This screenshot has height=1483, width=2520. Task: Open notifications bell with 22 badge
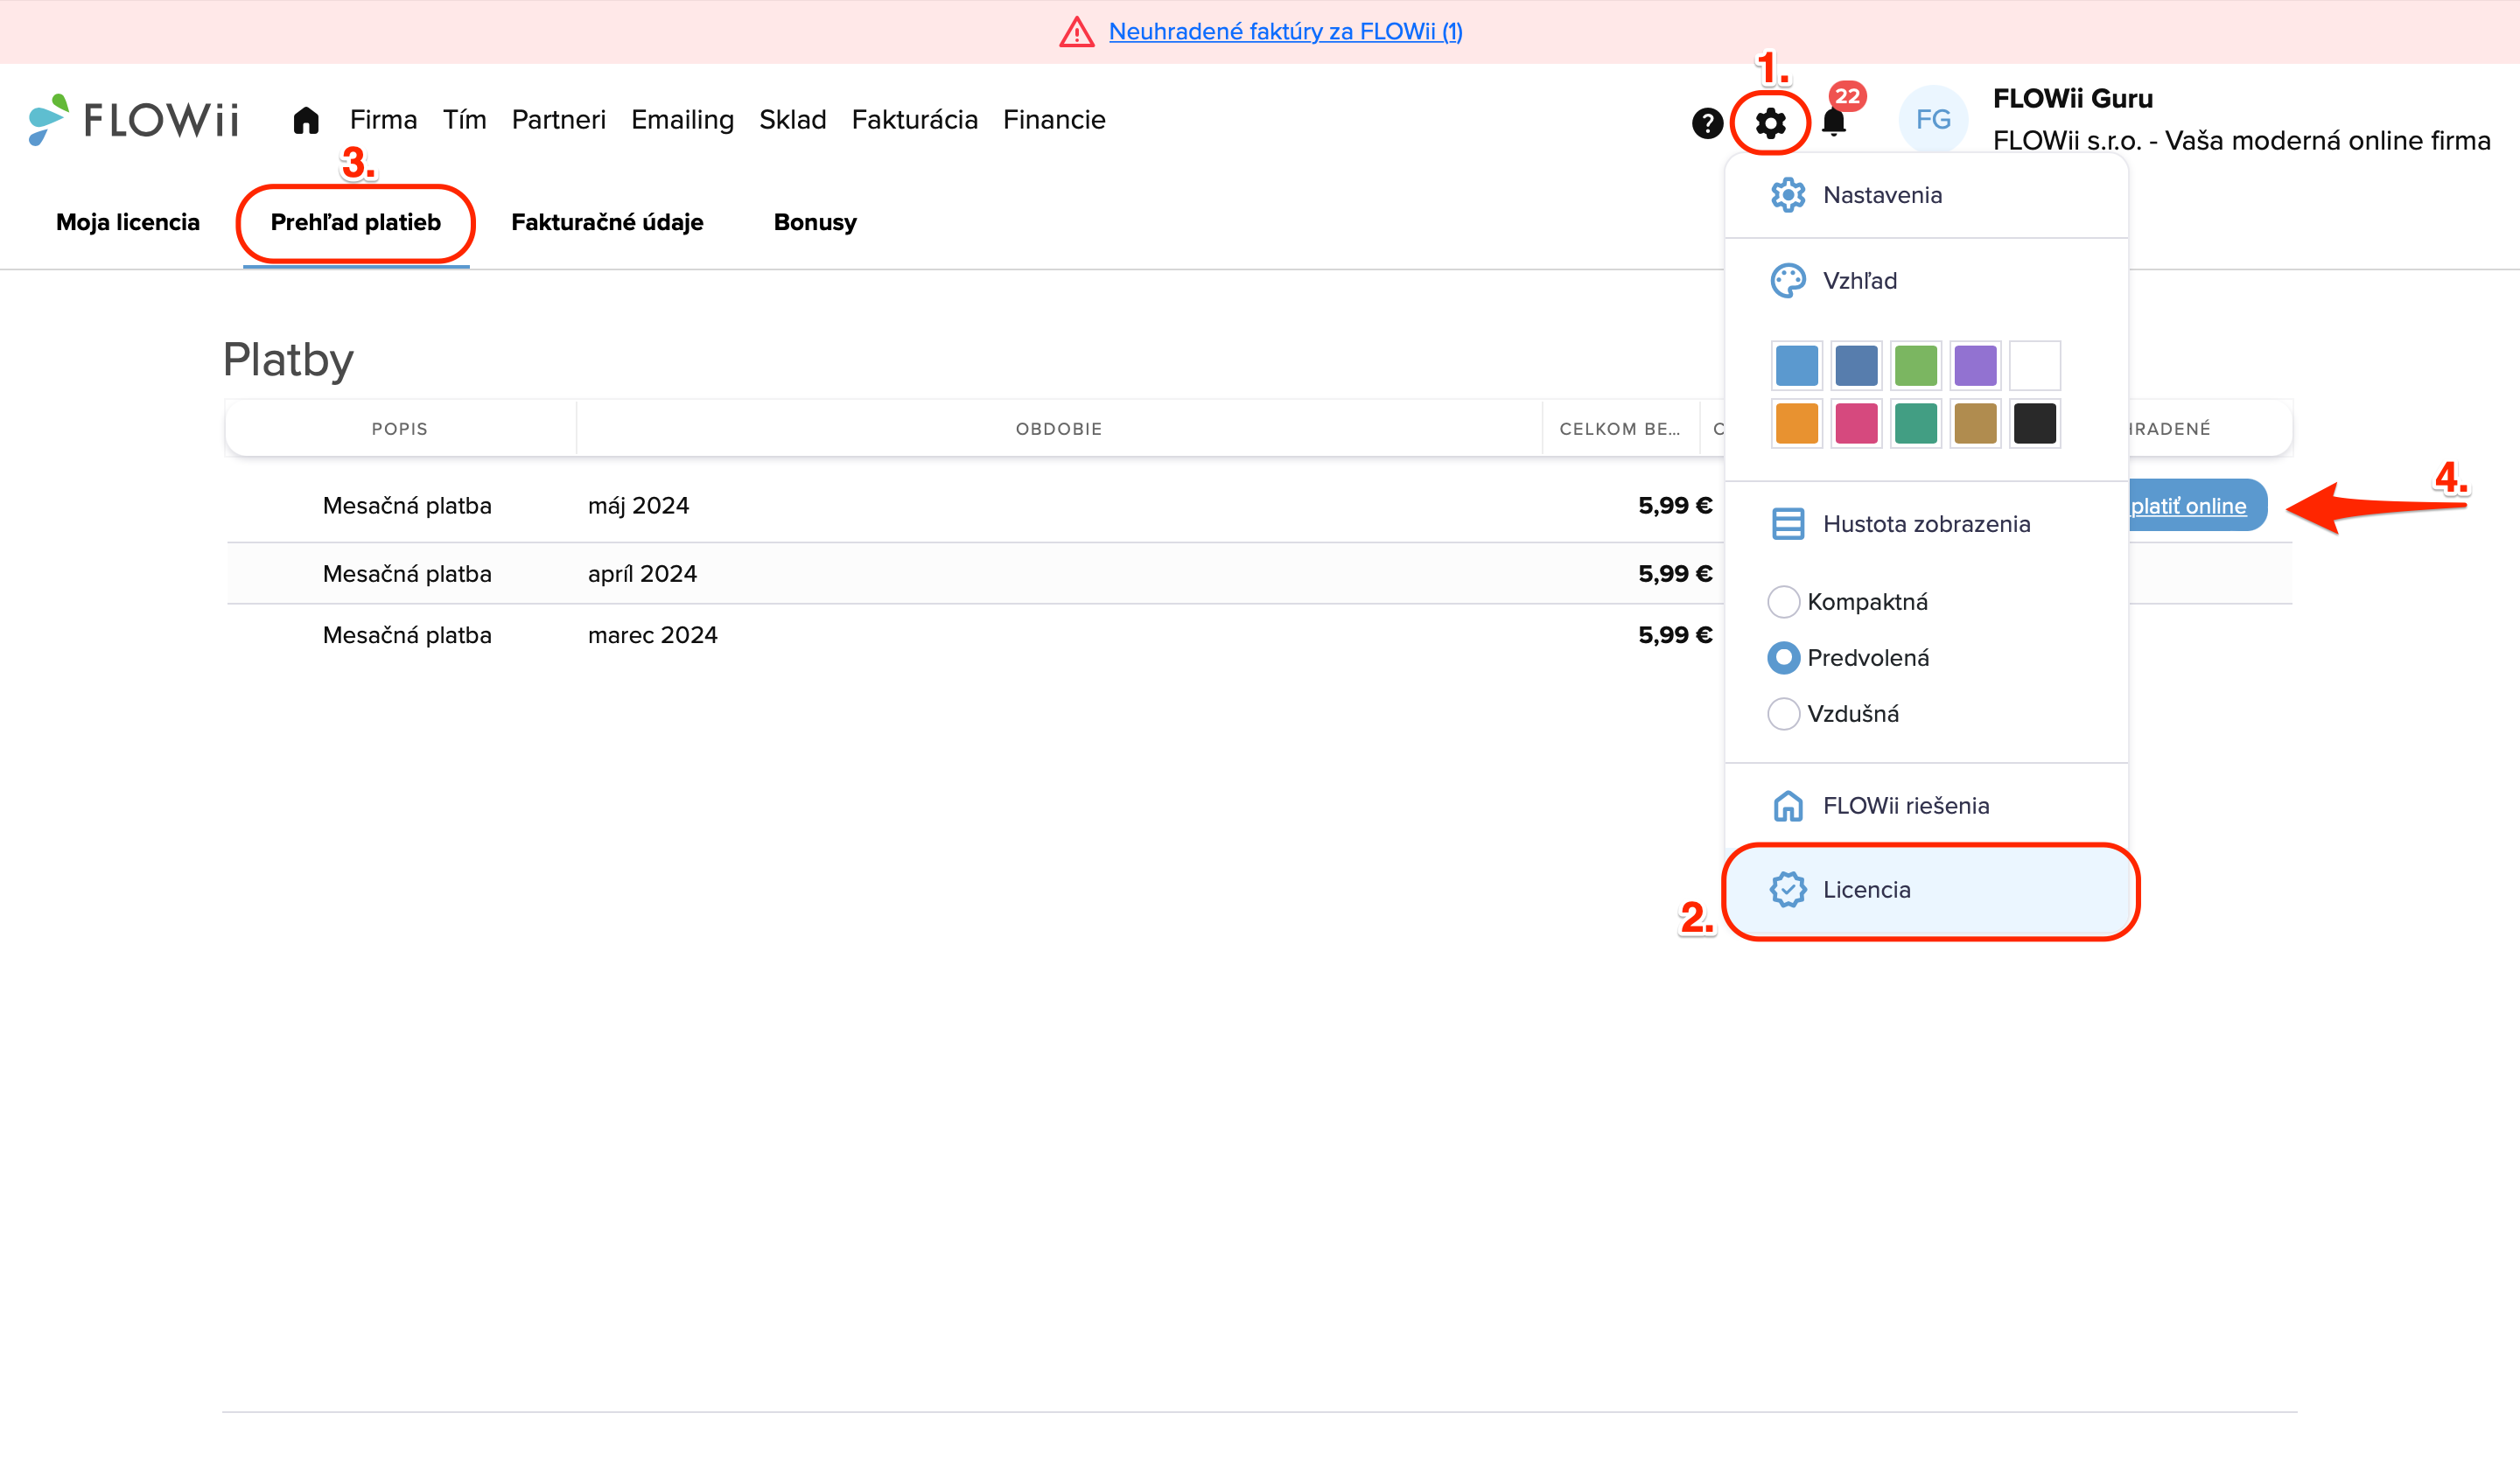click(x=1834, y=122)
